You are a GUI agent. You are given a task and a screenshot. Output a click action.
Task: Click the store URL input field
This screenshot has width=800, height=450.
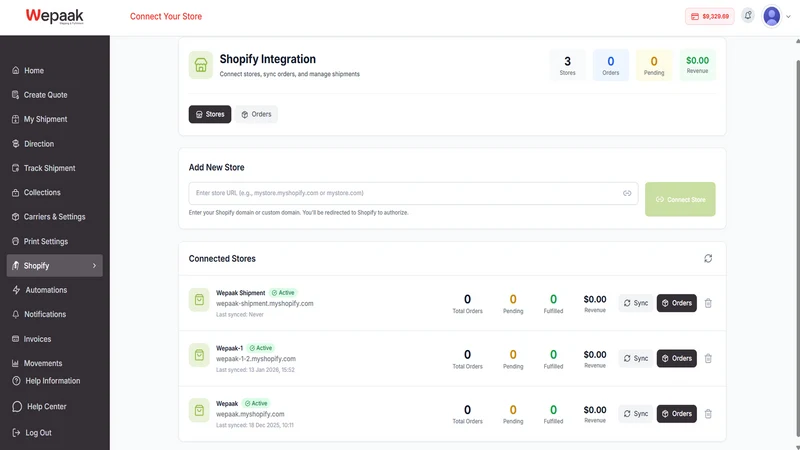413,193
